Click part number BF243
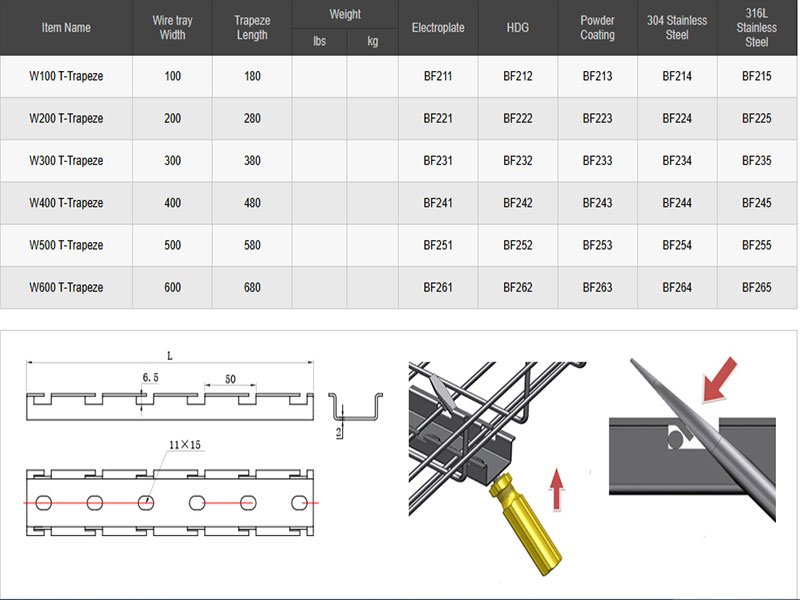Viewport: 800px width, 600px height. [597, 203]
